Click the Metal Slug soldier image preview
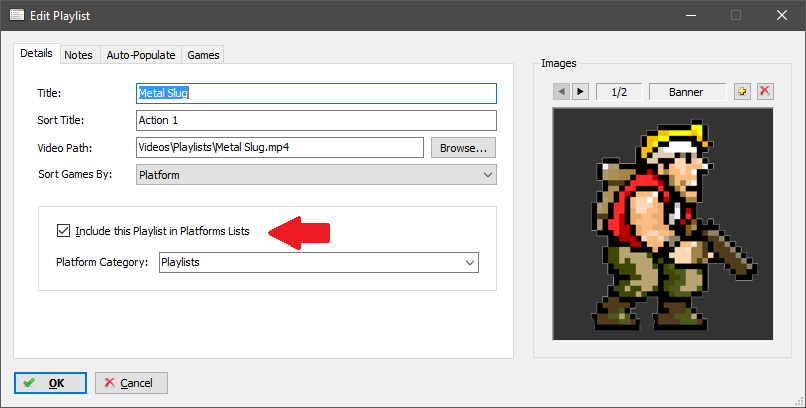806x408 pixels. pos(663,224)
